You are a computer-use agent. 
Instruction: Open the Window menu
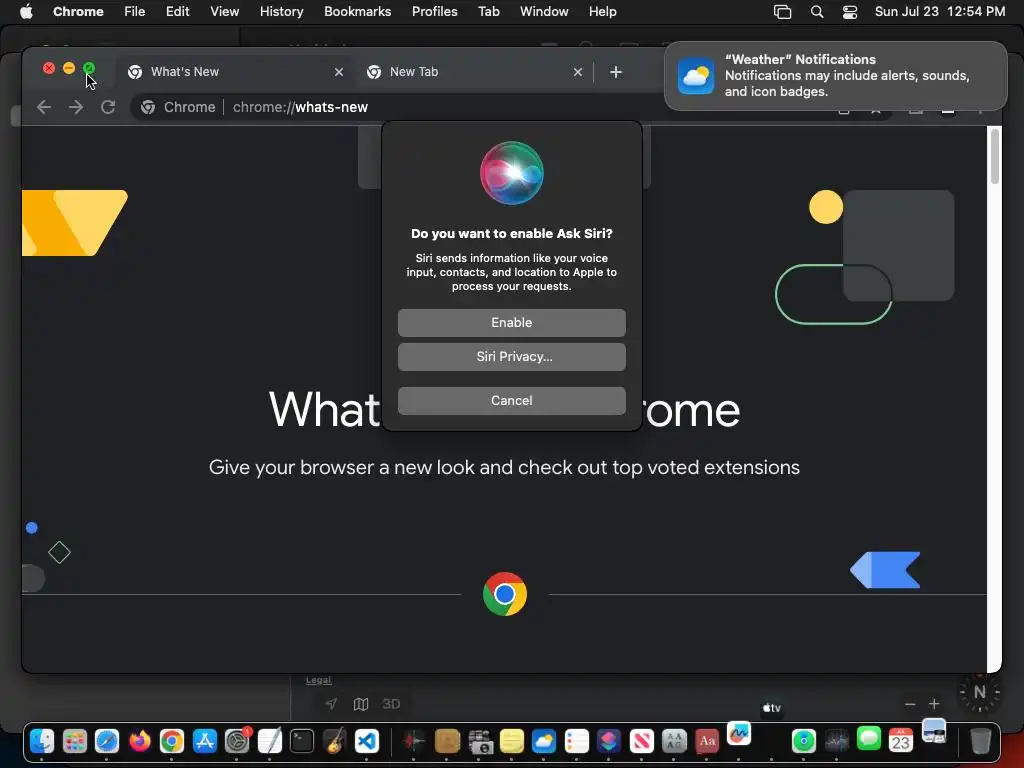[544, 12]
